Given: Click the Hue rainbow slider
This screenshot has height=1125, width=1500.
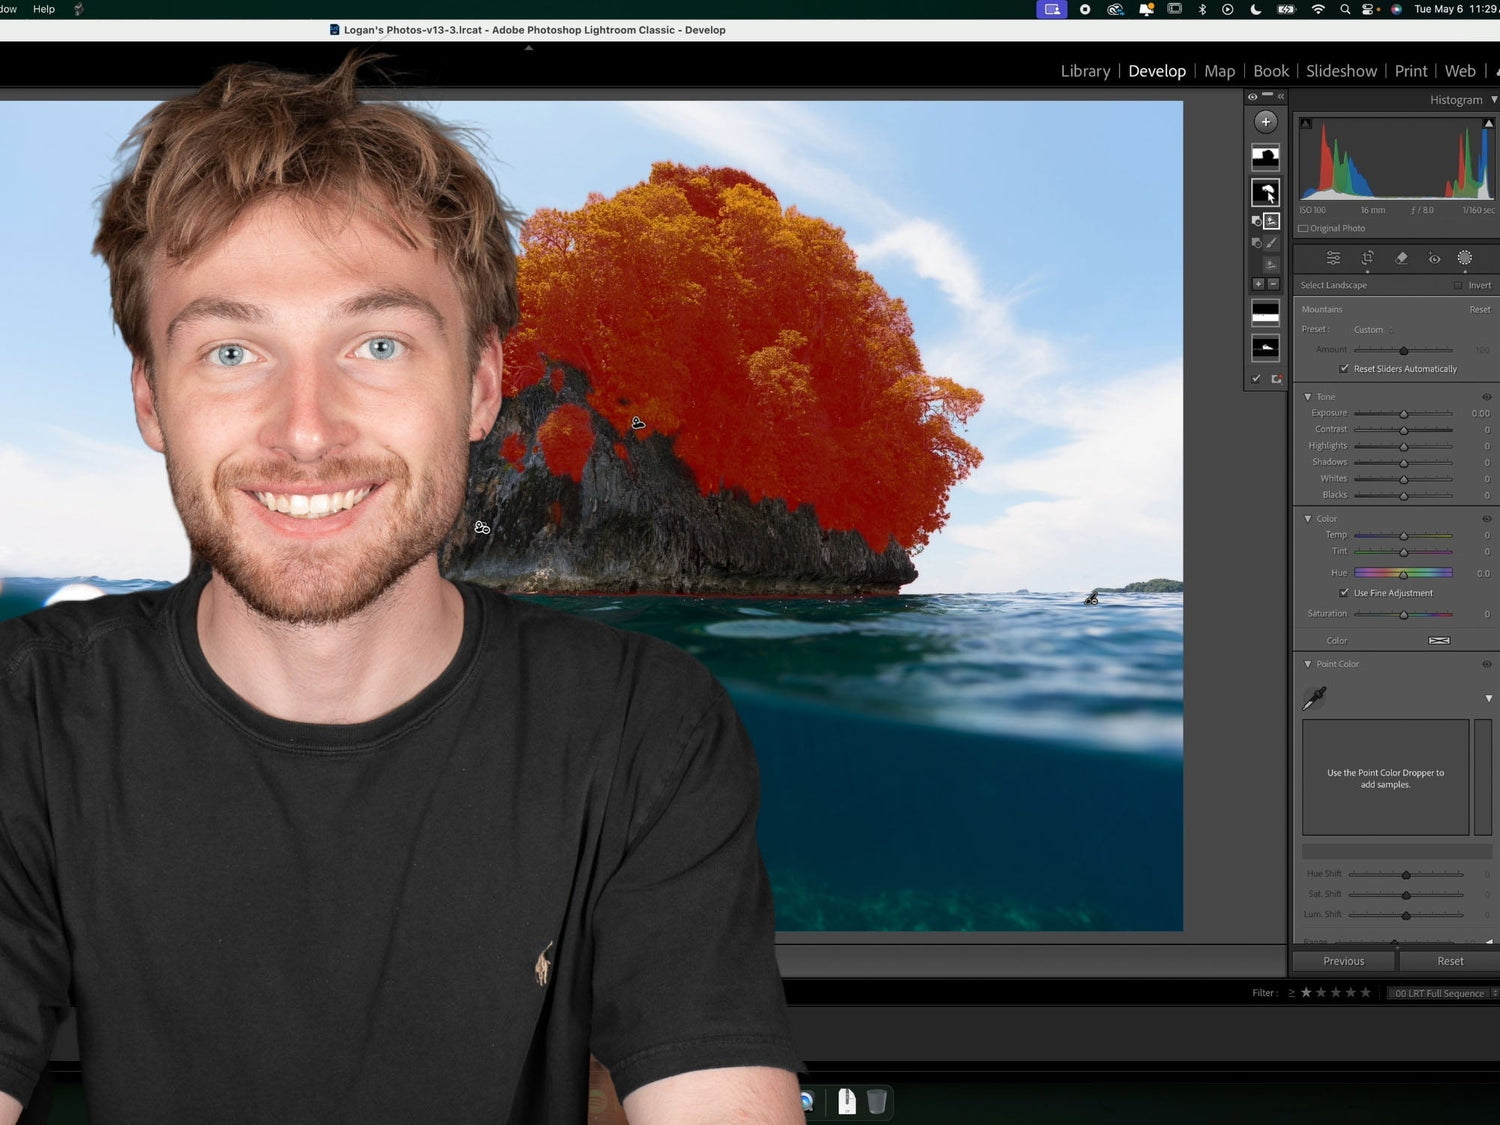Looking at the screenshot, I should (1403, 572).
